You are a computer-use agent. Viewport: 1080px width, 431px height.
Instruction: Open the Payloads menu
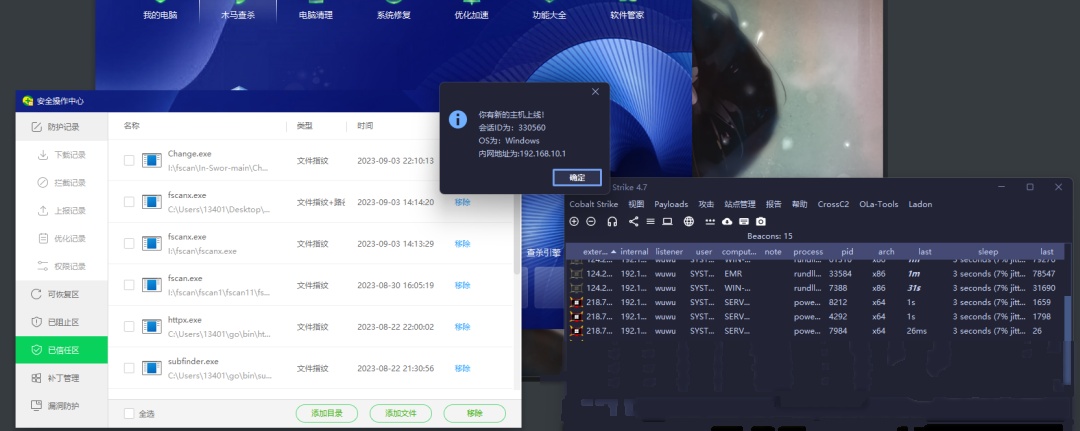tap(671, 204)
